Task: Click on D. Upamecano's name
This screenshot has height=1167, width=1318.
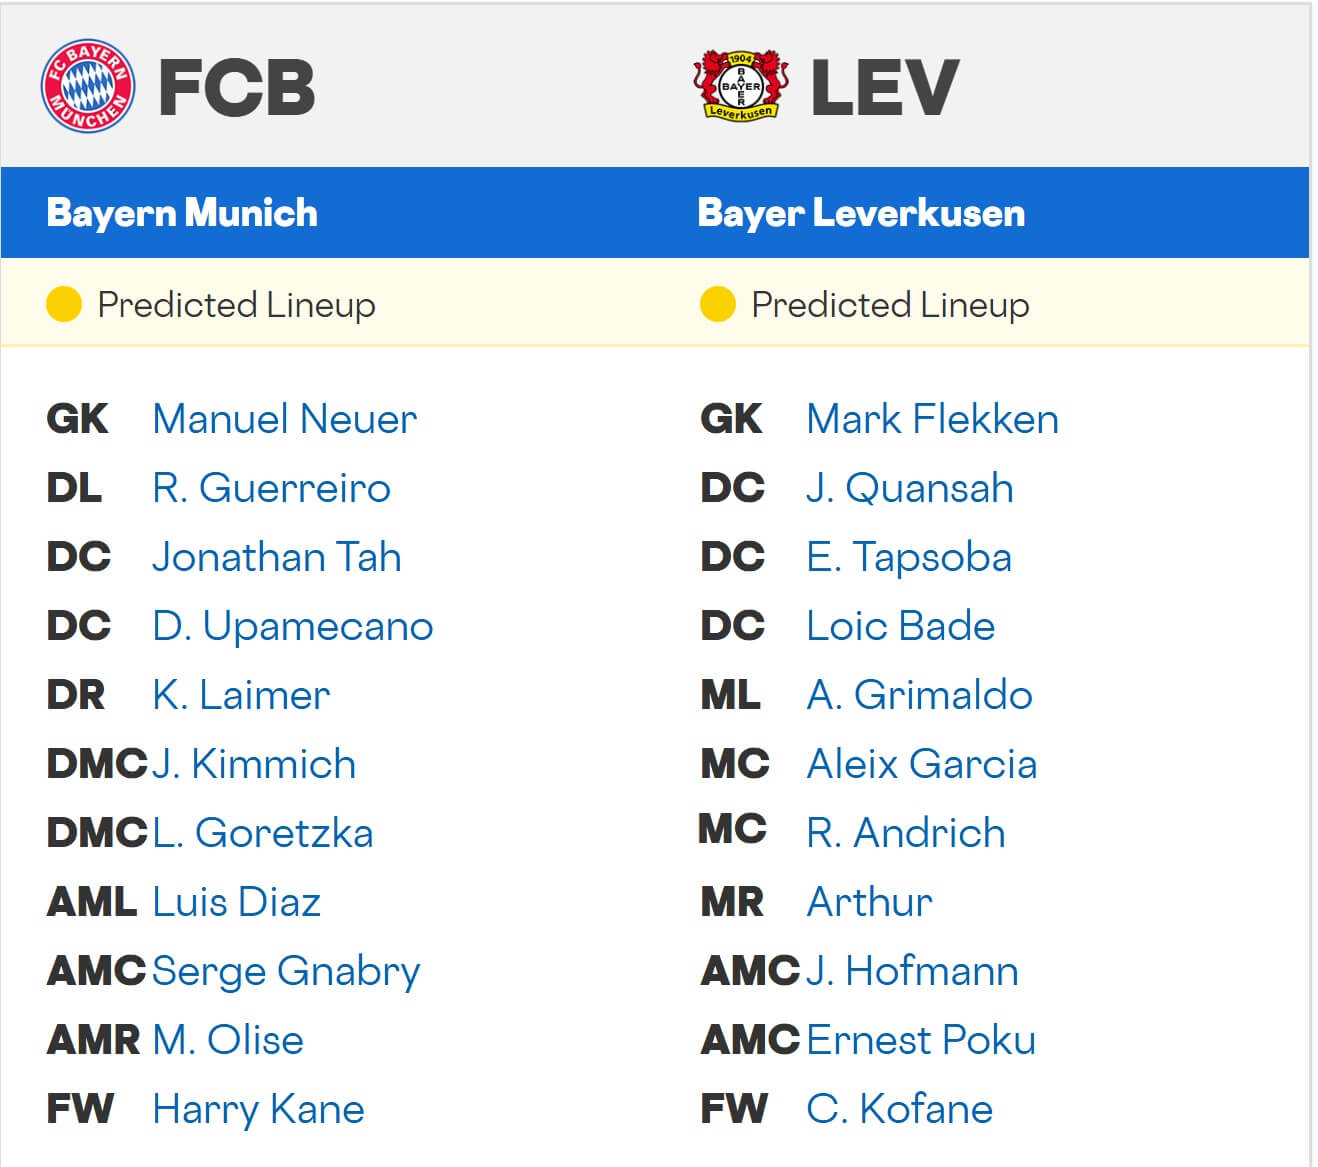Action: (x=292, y=626)
